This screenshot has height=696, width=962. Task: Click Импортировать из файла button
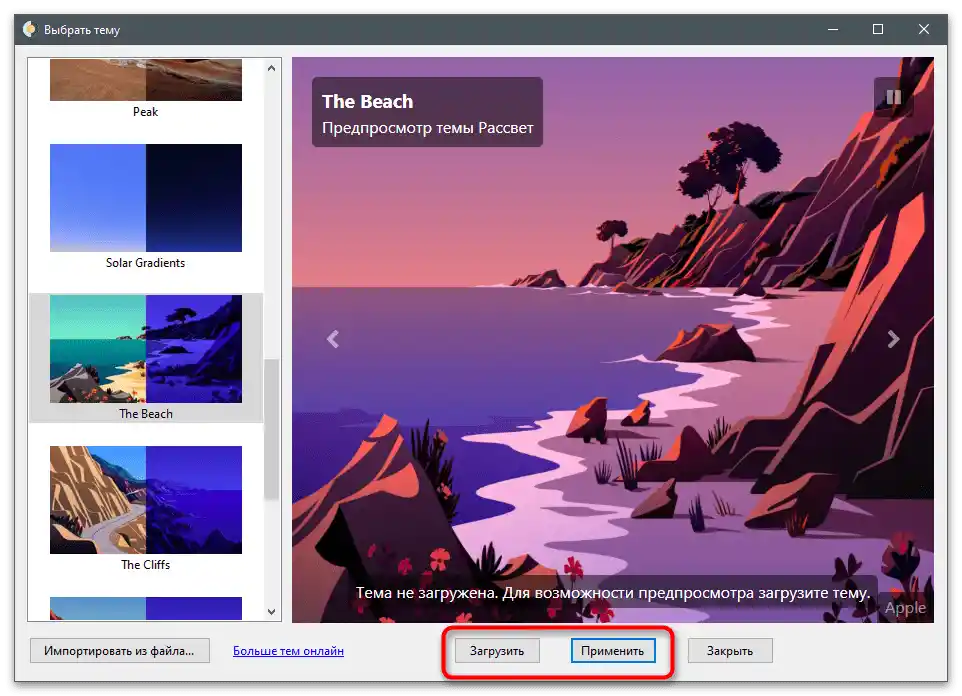[120, 651]
